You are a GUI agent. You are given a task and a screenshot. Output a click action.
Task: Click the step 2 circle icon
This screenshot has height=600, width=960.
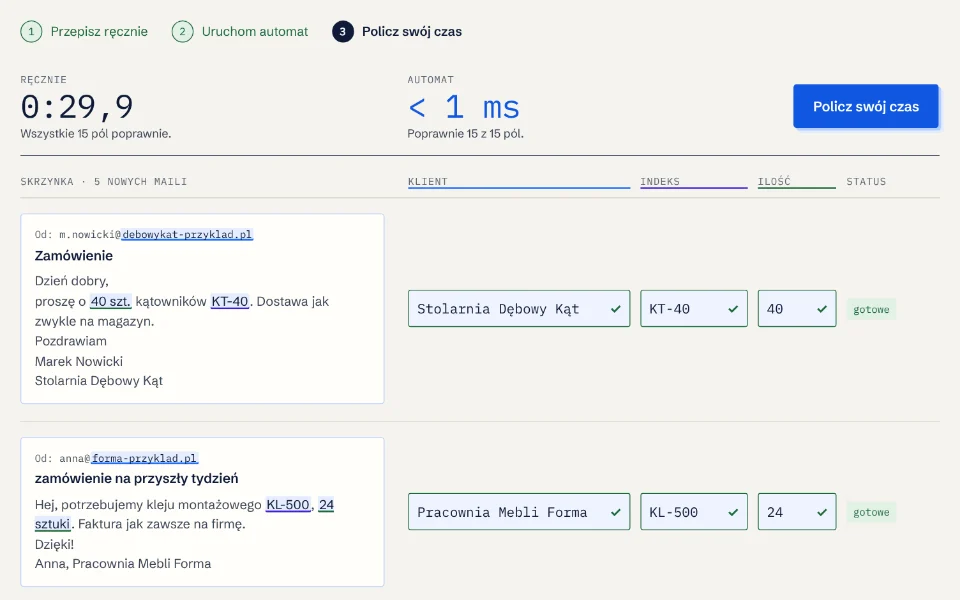point(182,31)
